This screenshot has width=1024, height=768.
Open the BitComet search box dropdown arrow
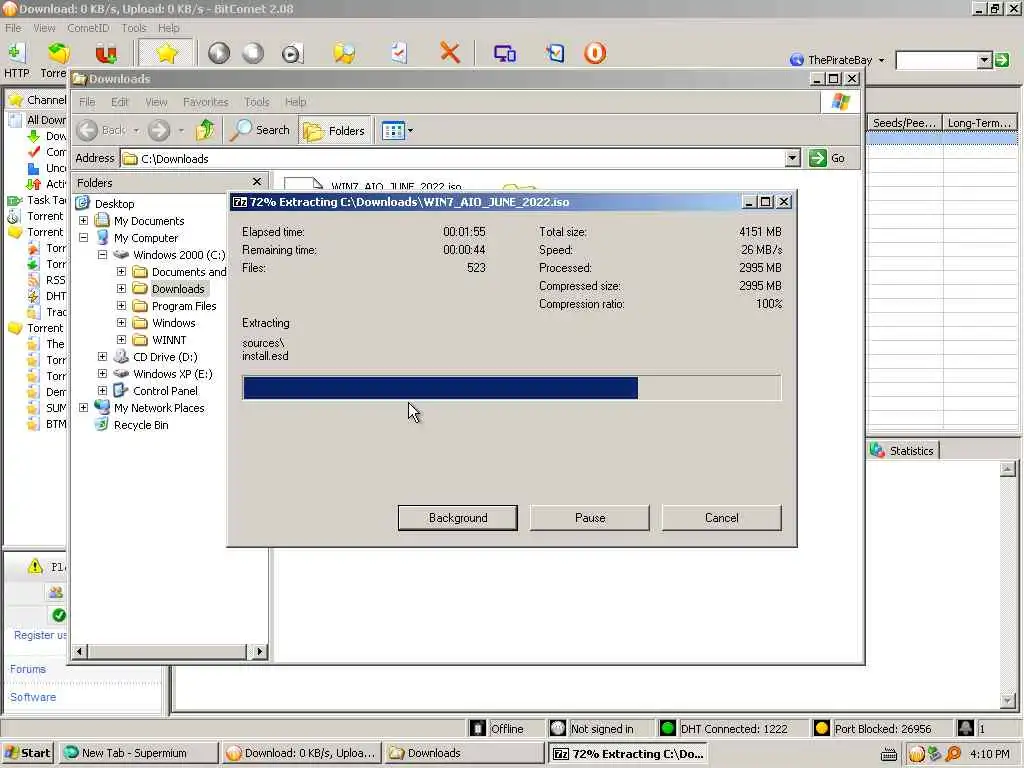(985, 60)
